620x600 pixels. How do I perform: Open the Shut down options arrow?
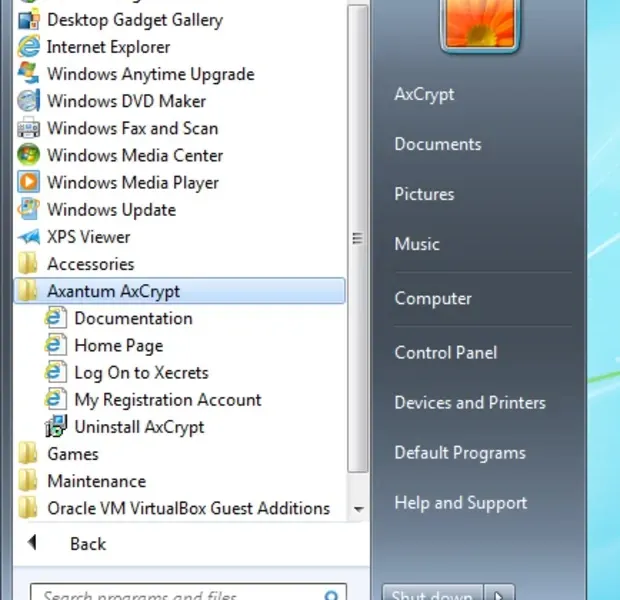tap(499, 593)
